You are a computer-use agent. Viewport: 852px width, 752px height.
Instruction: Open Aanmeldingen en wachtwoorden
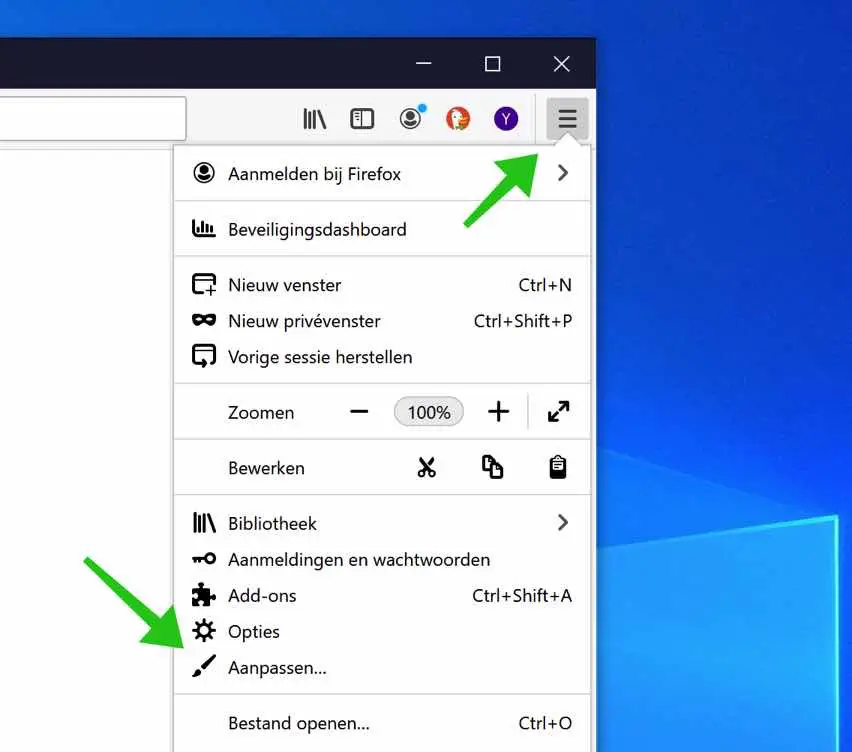click(x=382, y=560)
